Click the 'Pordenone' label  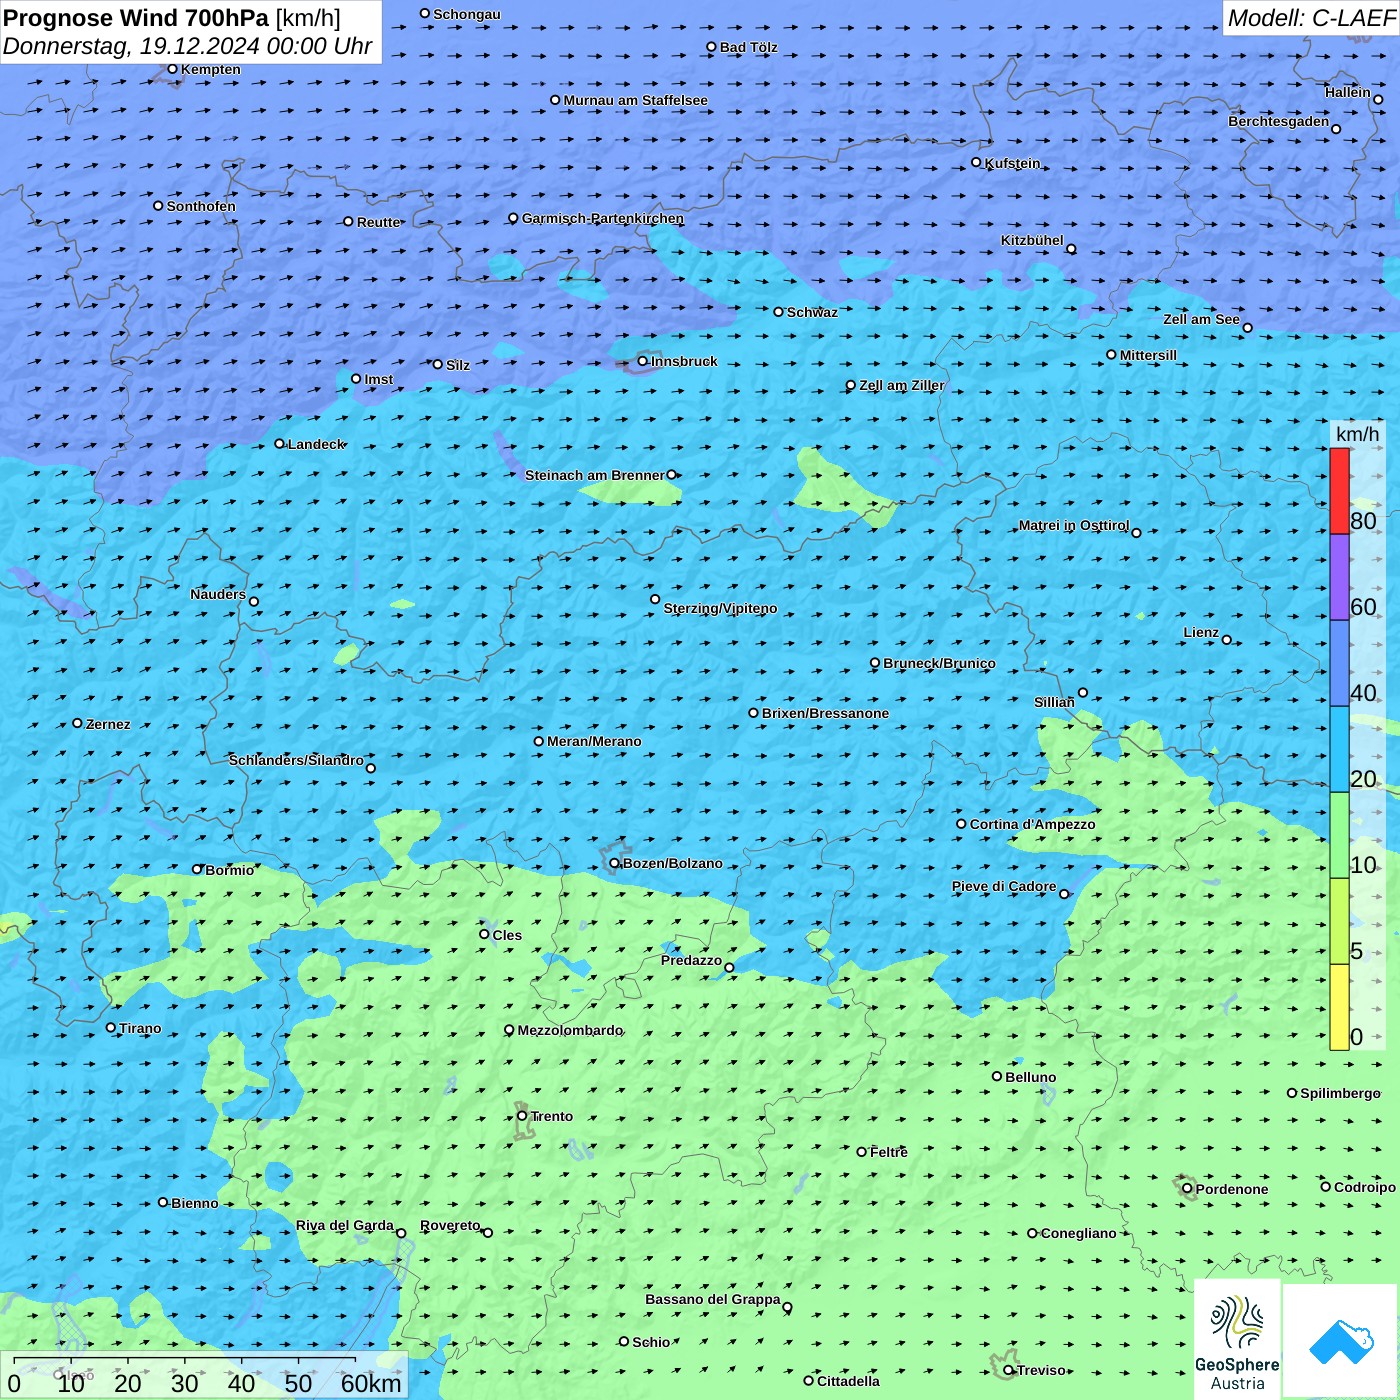(1232, 1189)
